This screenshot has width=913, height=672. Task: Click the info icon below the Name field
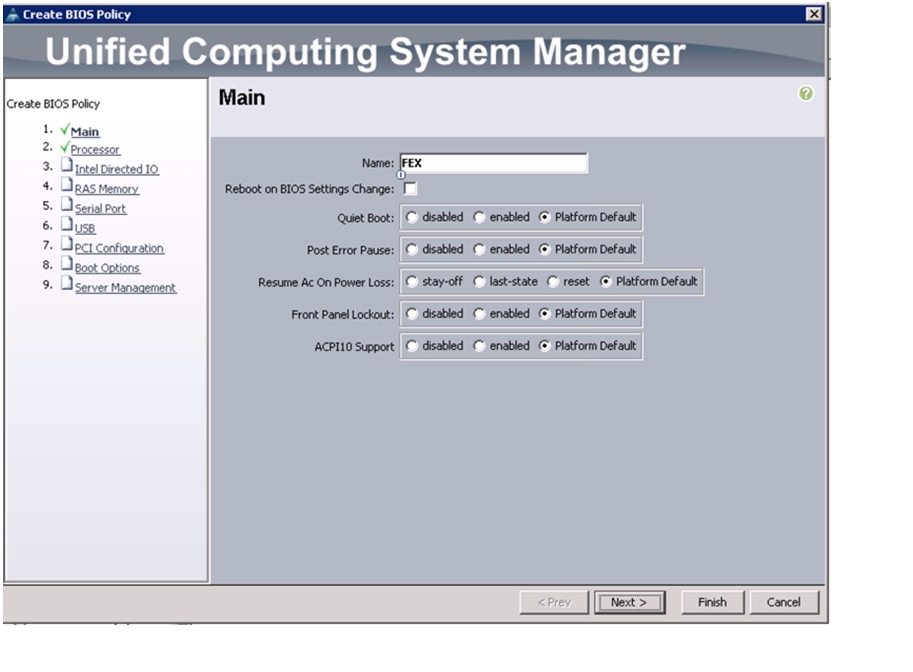pyautogui.click(x=401, y=175)
